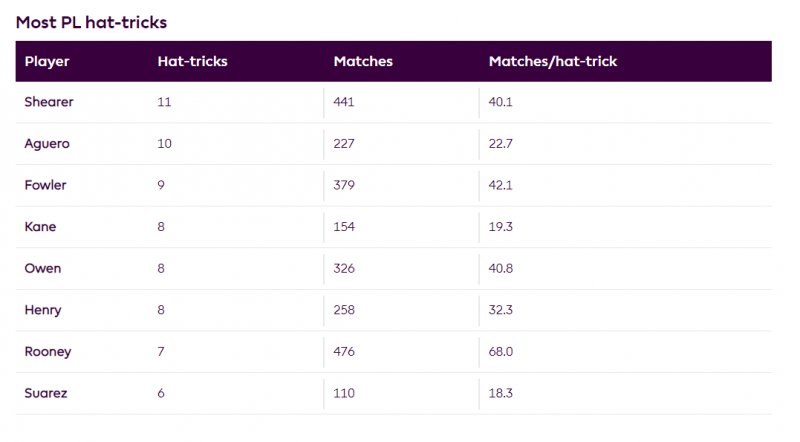Click the Player column header

[47, 62]
